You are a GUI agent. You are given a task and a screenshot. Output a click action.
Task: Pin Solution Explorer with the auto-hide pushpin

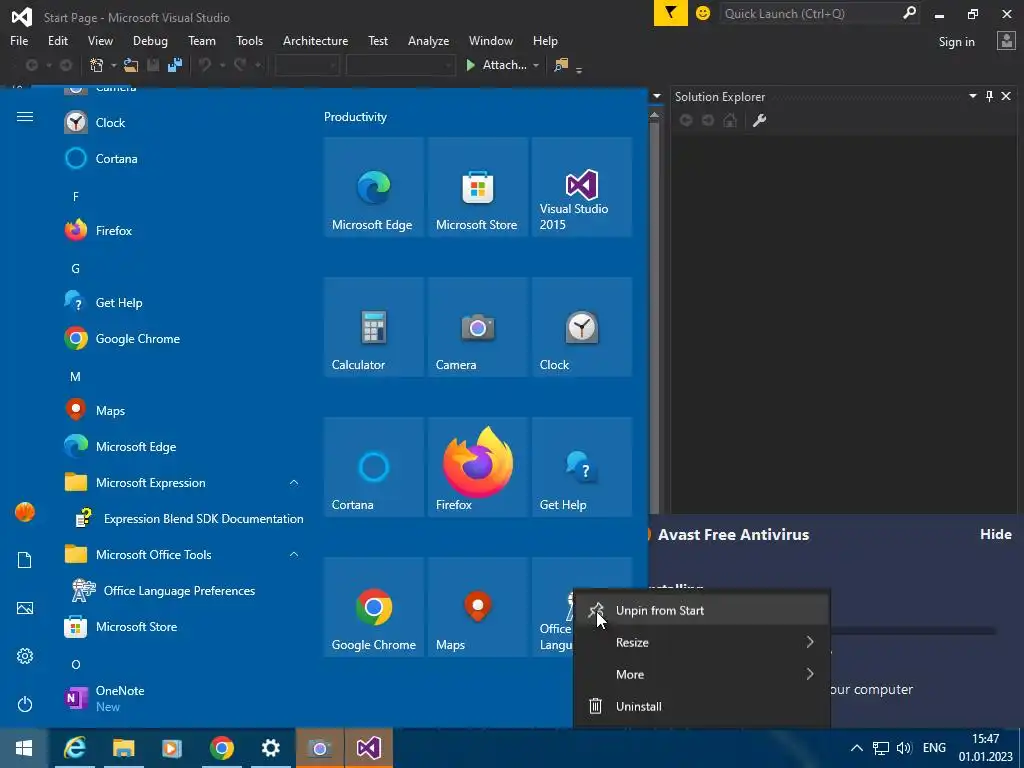989,96
